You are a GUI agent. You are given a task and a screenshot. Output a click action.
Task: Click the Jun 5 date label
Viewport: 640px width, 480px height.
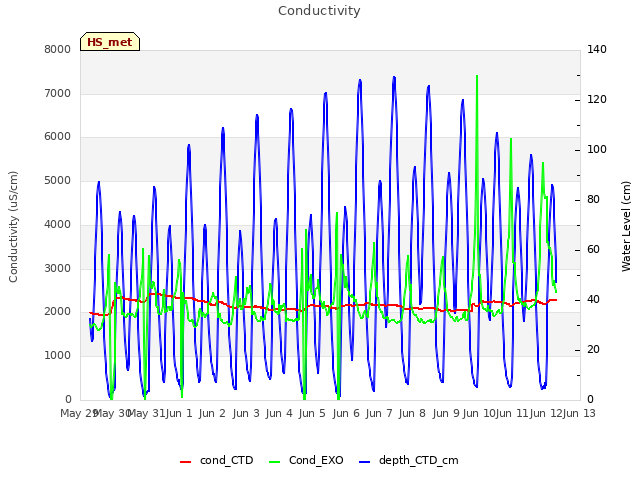coord(312,413)
